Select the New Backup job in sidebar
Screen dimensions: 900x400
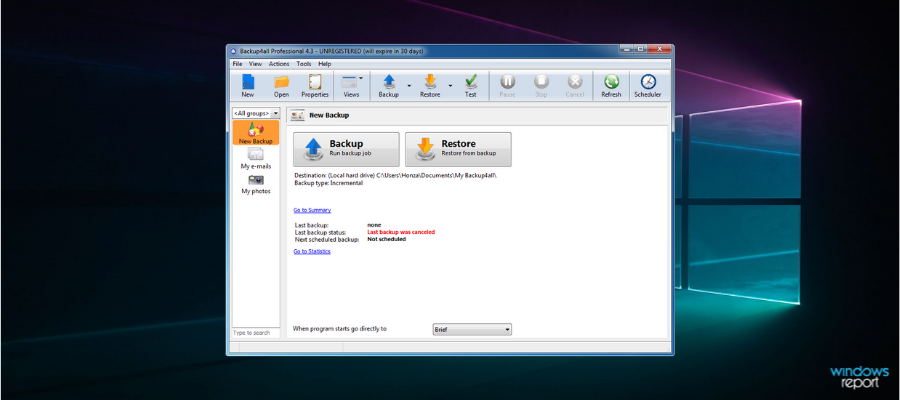tap(256, 133)
